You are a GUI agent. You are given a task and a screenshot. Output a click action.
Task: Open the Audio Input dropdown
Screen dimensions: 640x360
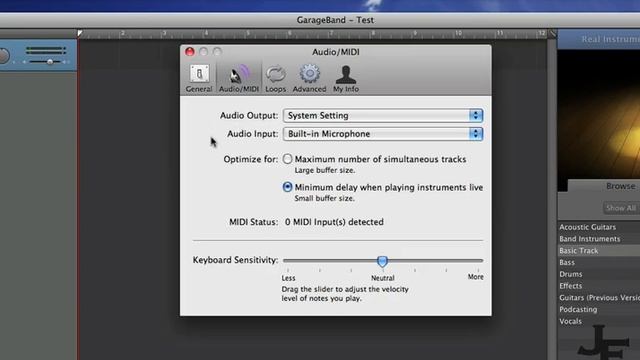(x=383, y=134)
